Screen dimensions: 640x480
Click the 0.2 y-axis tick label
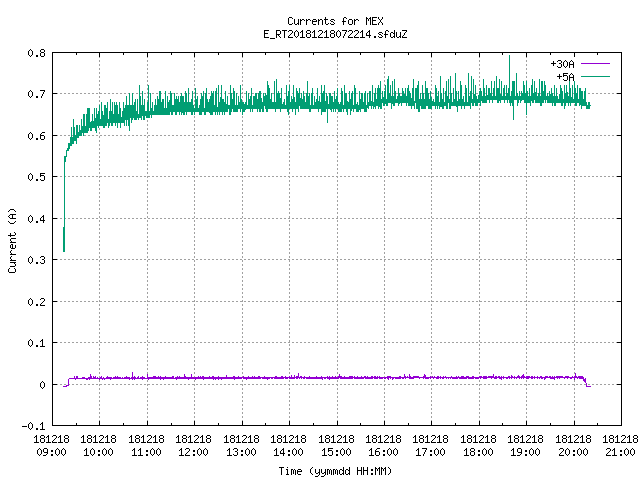36,302
